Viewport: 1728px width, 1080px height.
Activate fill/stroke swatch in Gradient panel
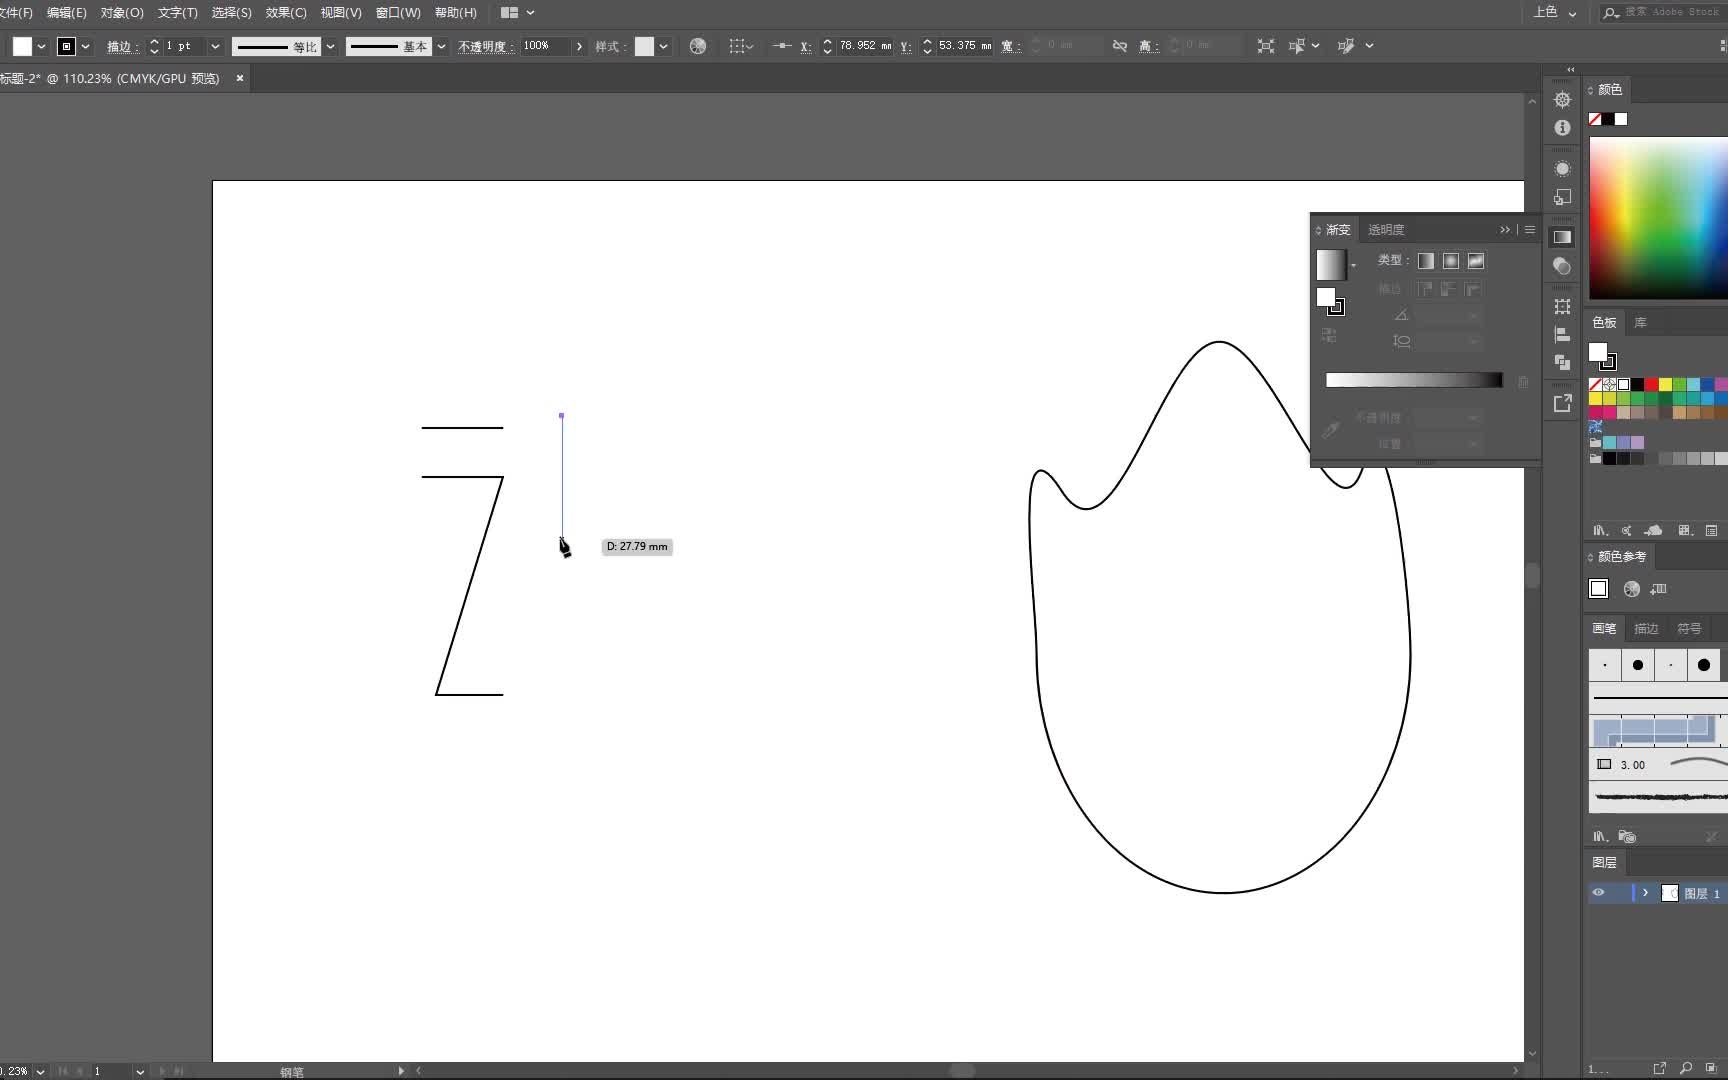1331,301
